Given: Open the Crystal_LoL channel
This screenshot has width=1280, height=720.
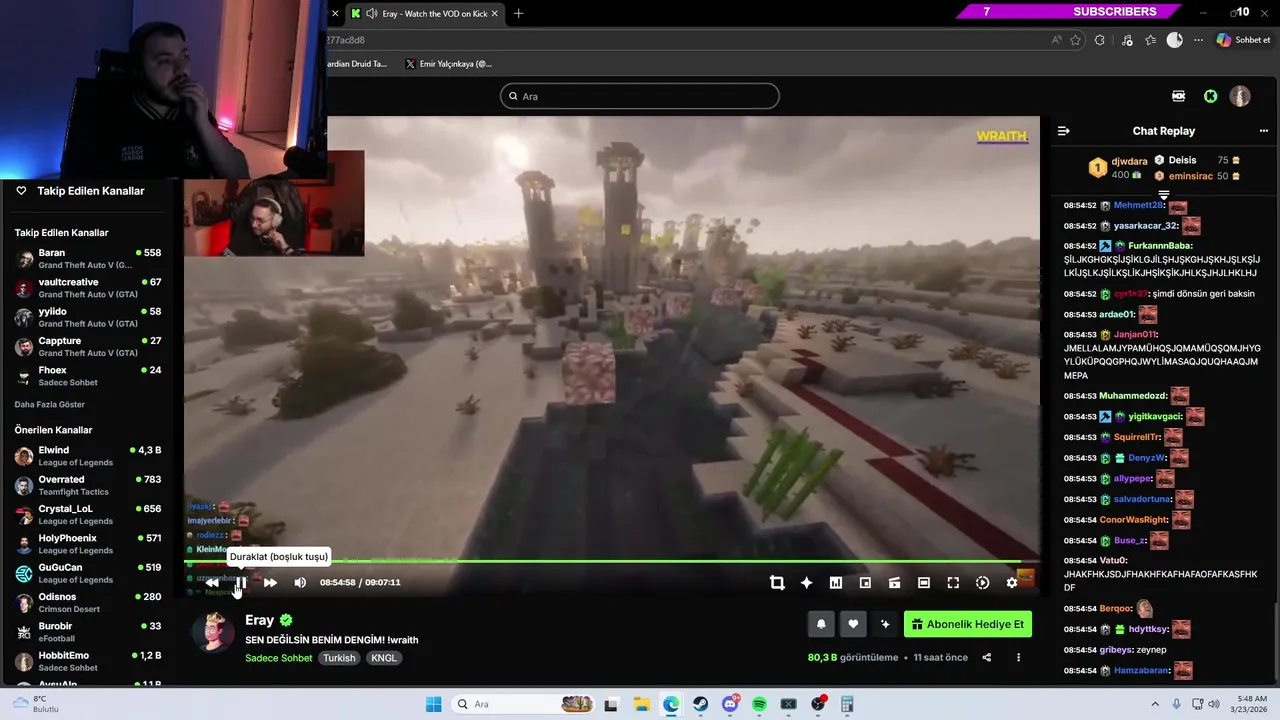Looking at the screenshot, I should [x=88, y=514].
